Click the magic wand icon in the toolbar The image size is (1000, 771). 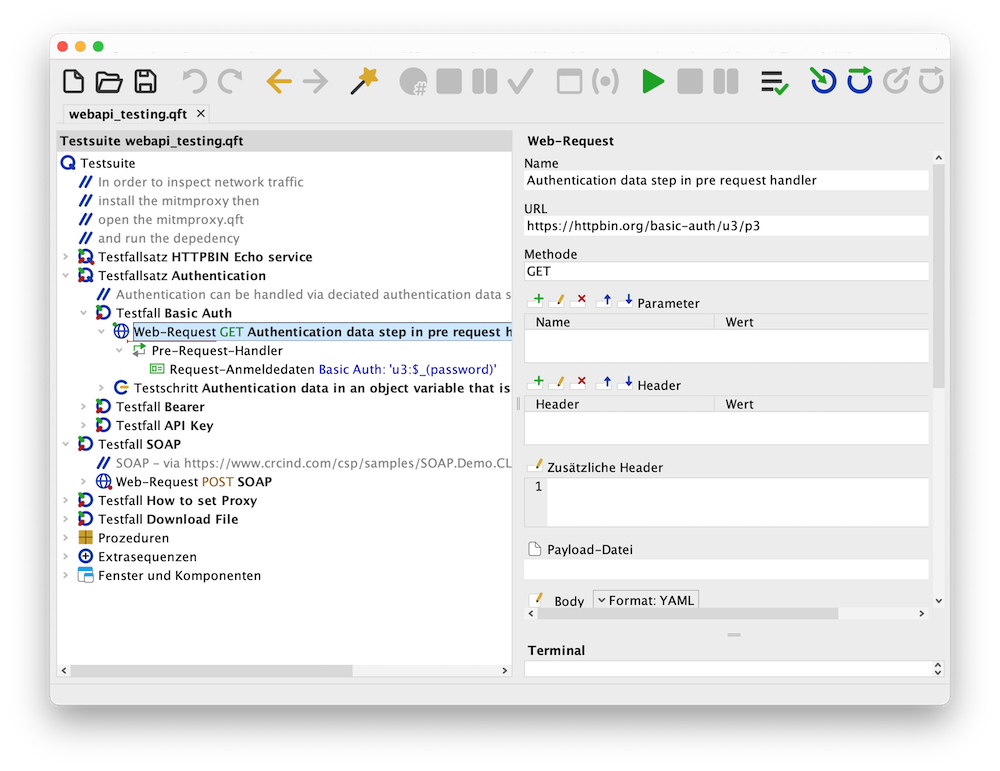click(x=363, y=82)
